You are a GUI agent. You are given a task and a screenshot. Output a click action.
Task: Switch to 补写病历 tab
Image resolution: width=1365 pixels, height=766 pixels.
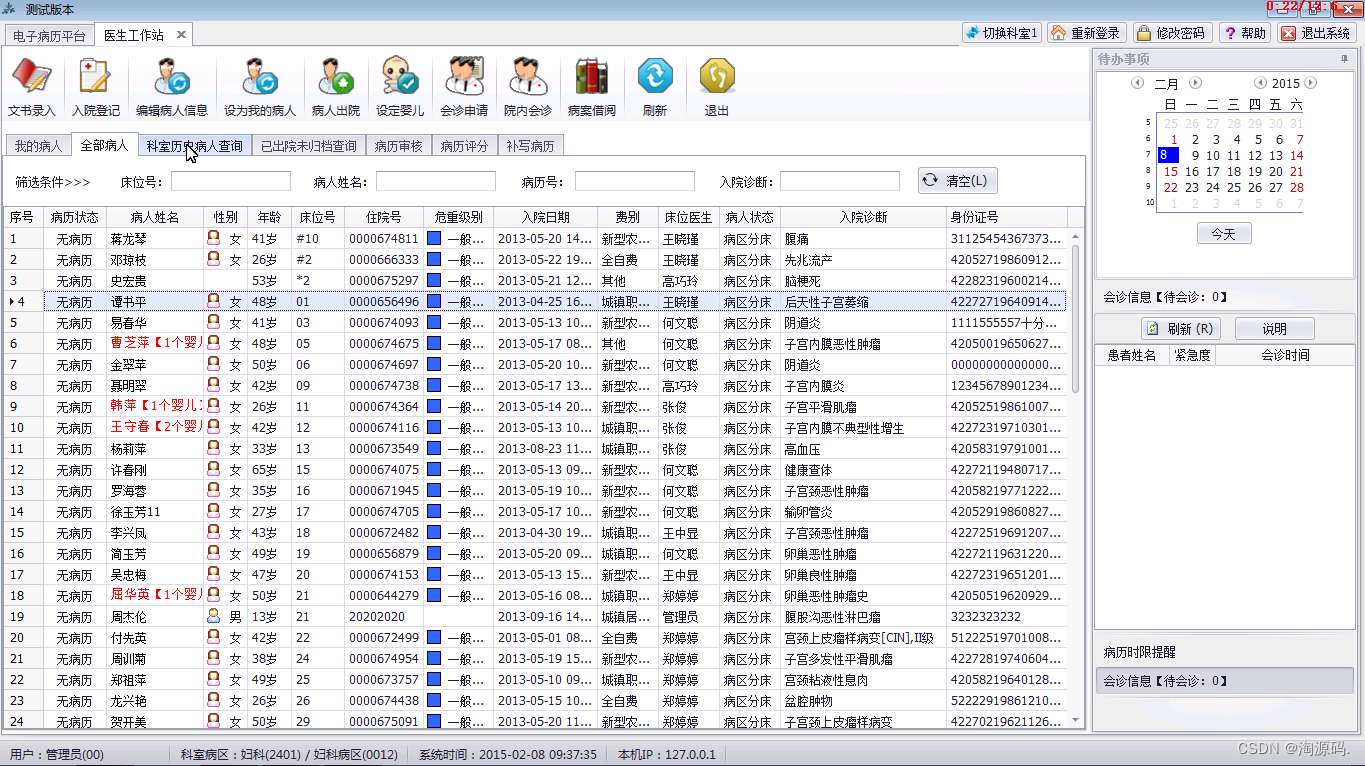click(530, 146)
